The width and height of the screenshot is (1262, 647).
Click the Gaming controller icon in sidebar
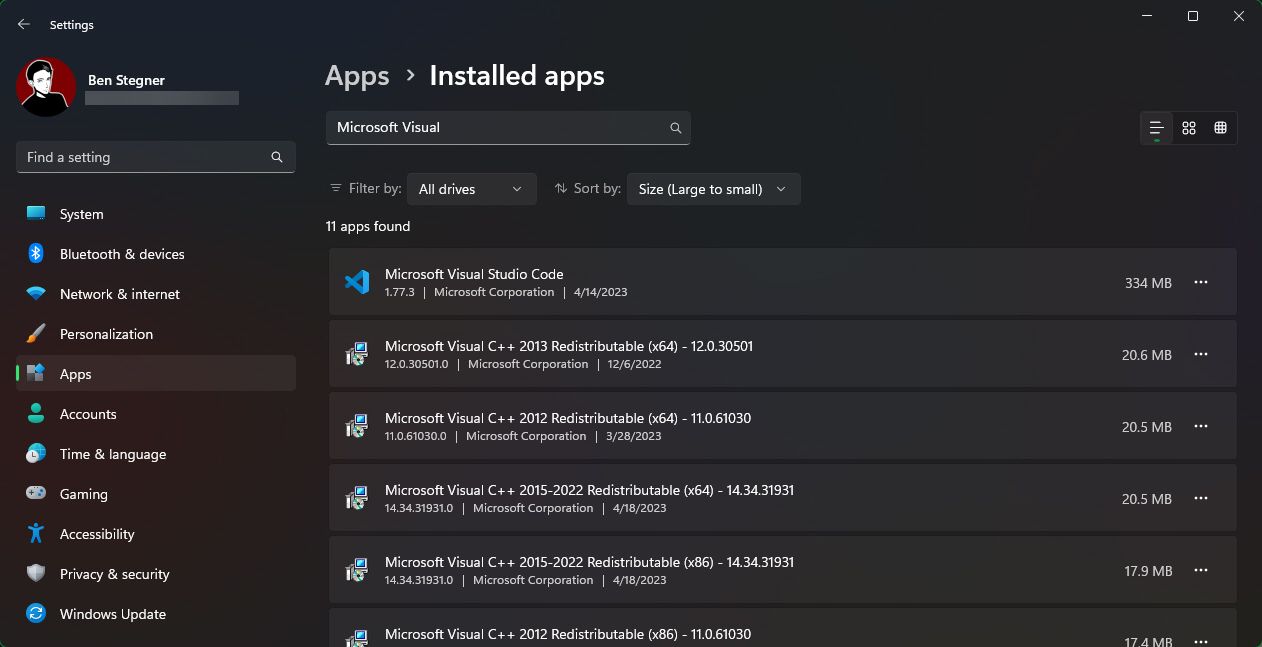pos(35,494)
